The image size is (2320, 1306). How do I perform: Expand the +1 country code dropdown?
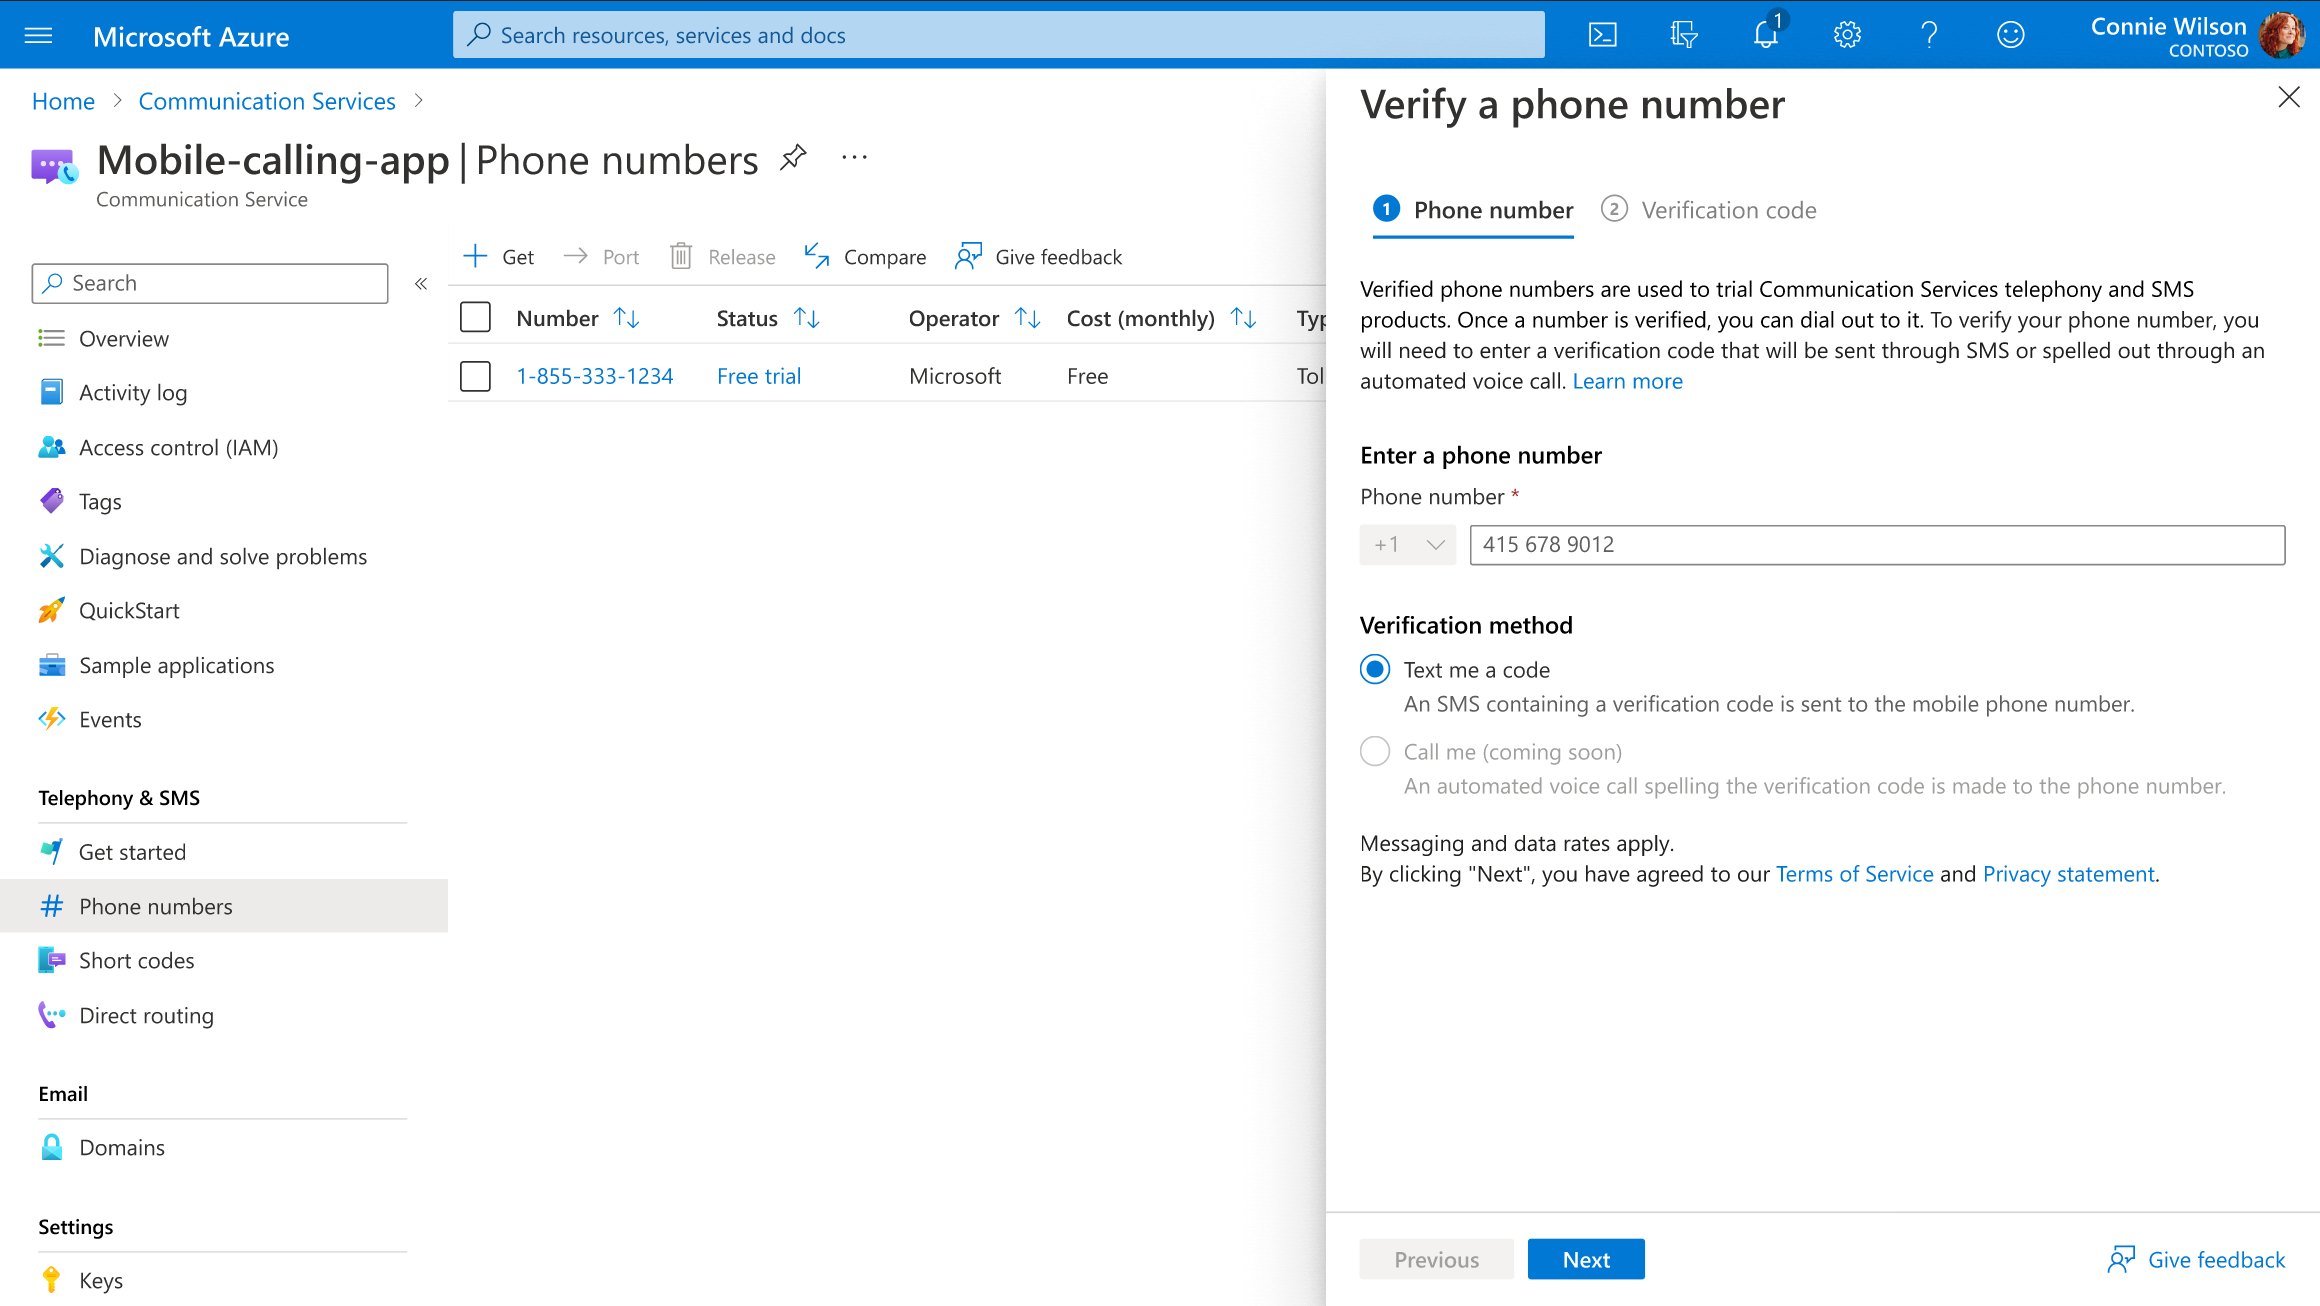[x=1408, y=545]
